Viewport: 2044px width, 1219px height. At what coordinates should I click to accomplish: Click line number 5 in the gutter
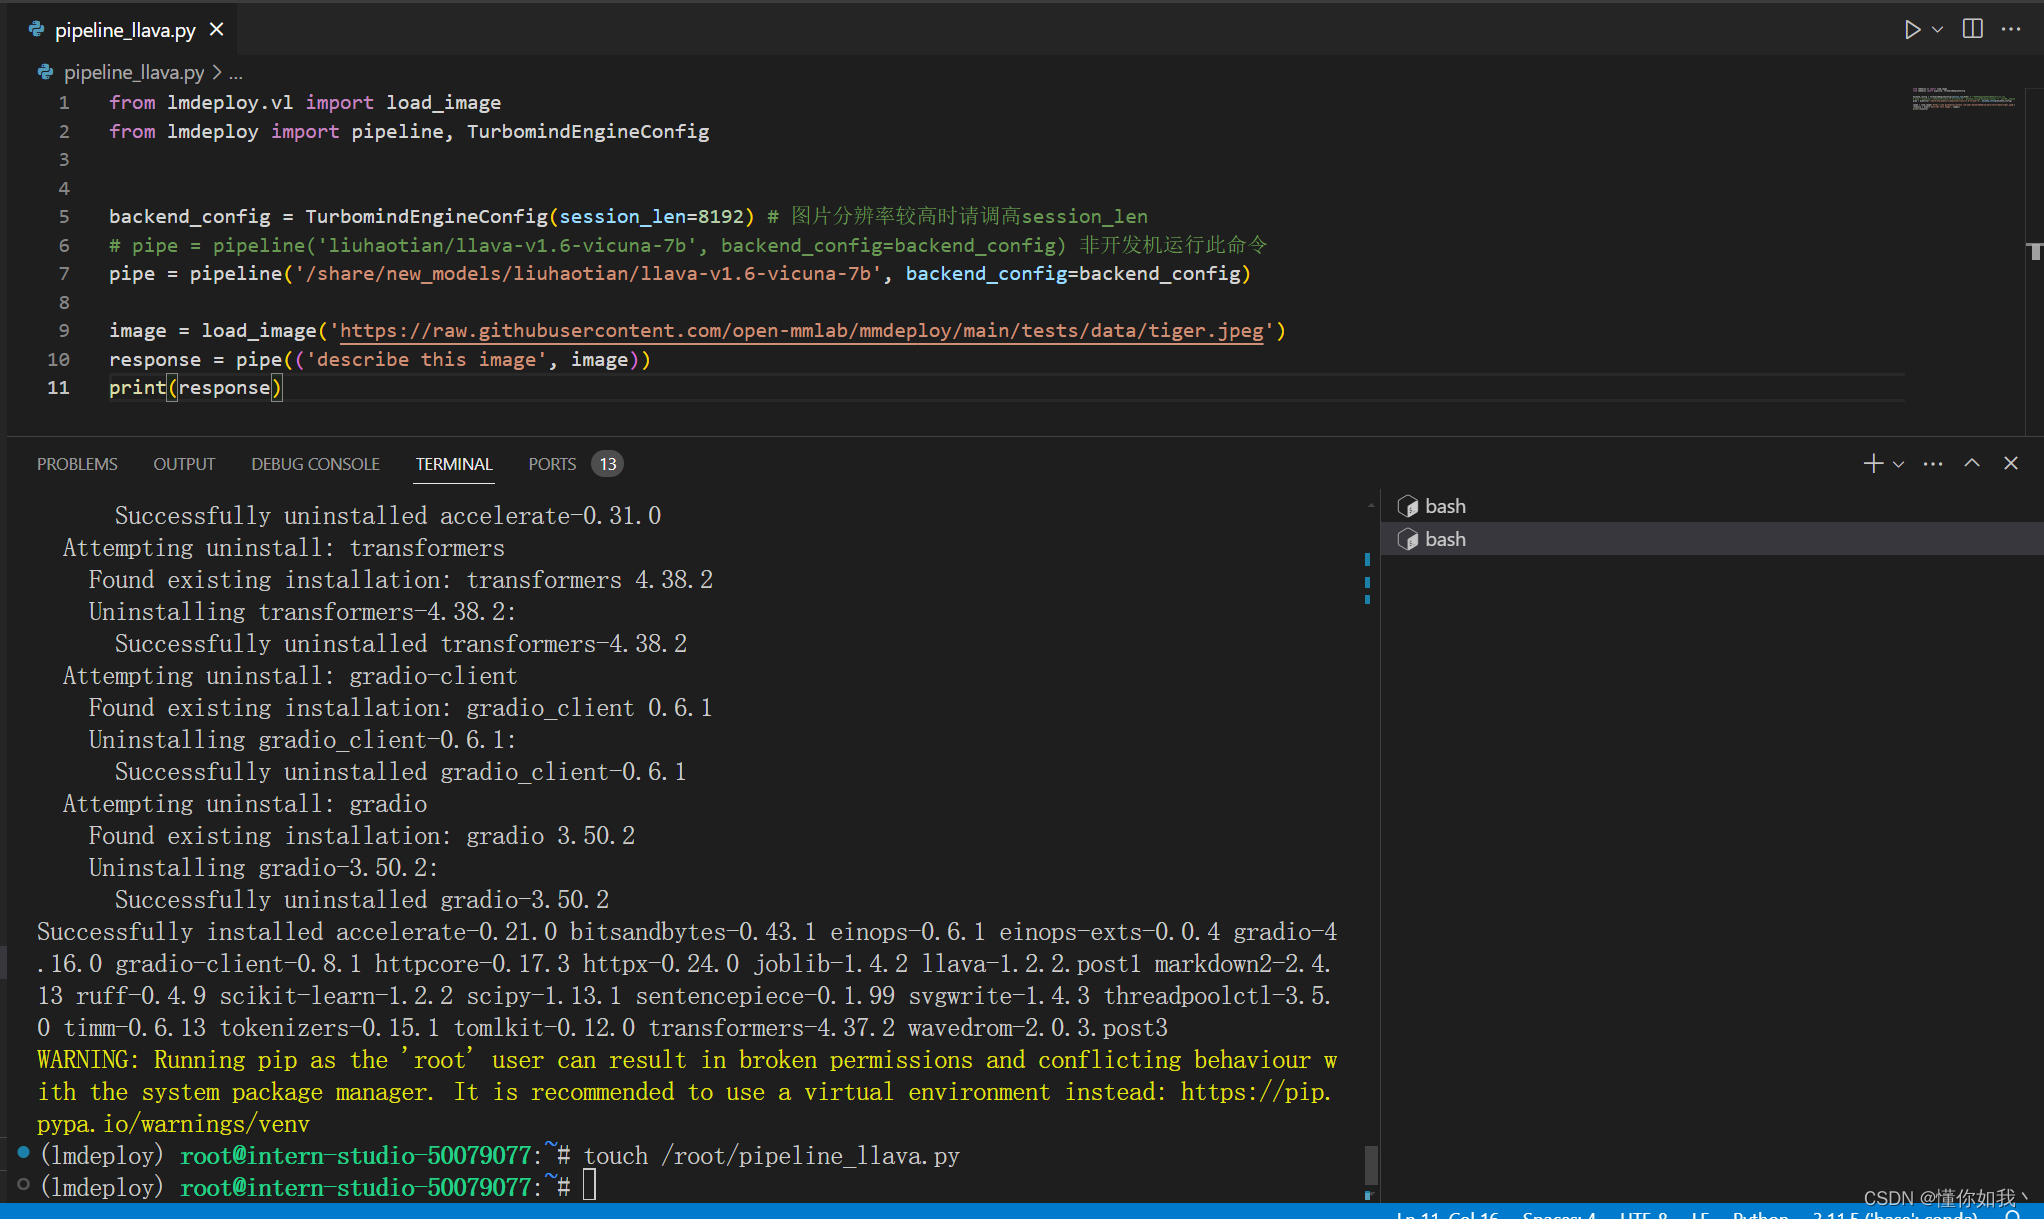(x=64, y=217)
